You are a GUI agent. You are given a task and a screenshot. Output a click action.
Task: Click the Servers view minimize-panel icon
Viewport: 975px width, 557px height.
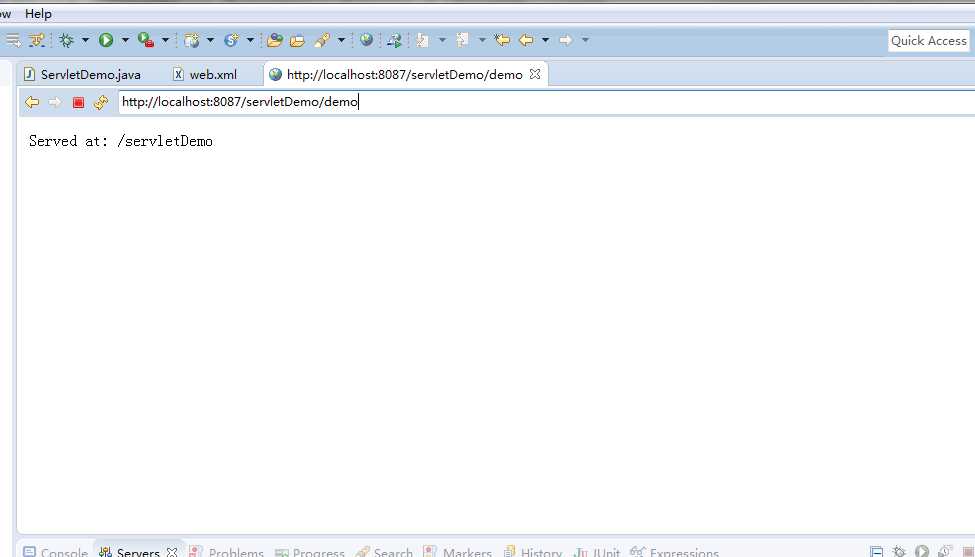[x=876, y=551]
